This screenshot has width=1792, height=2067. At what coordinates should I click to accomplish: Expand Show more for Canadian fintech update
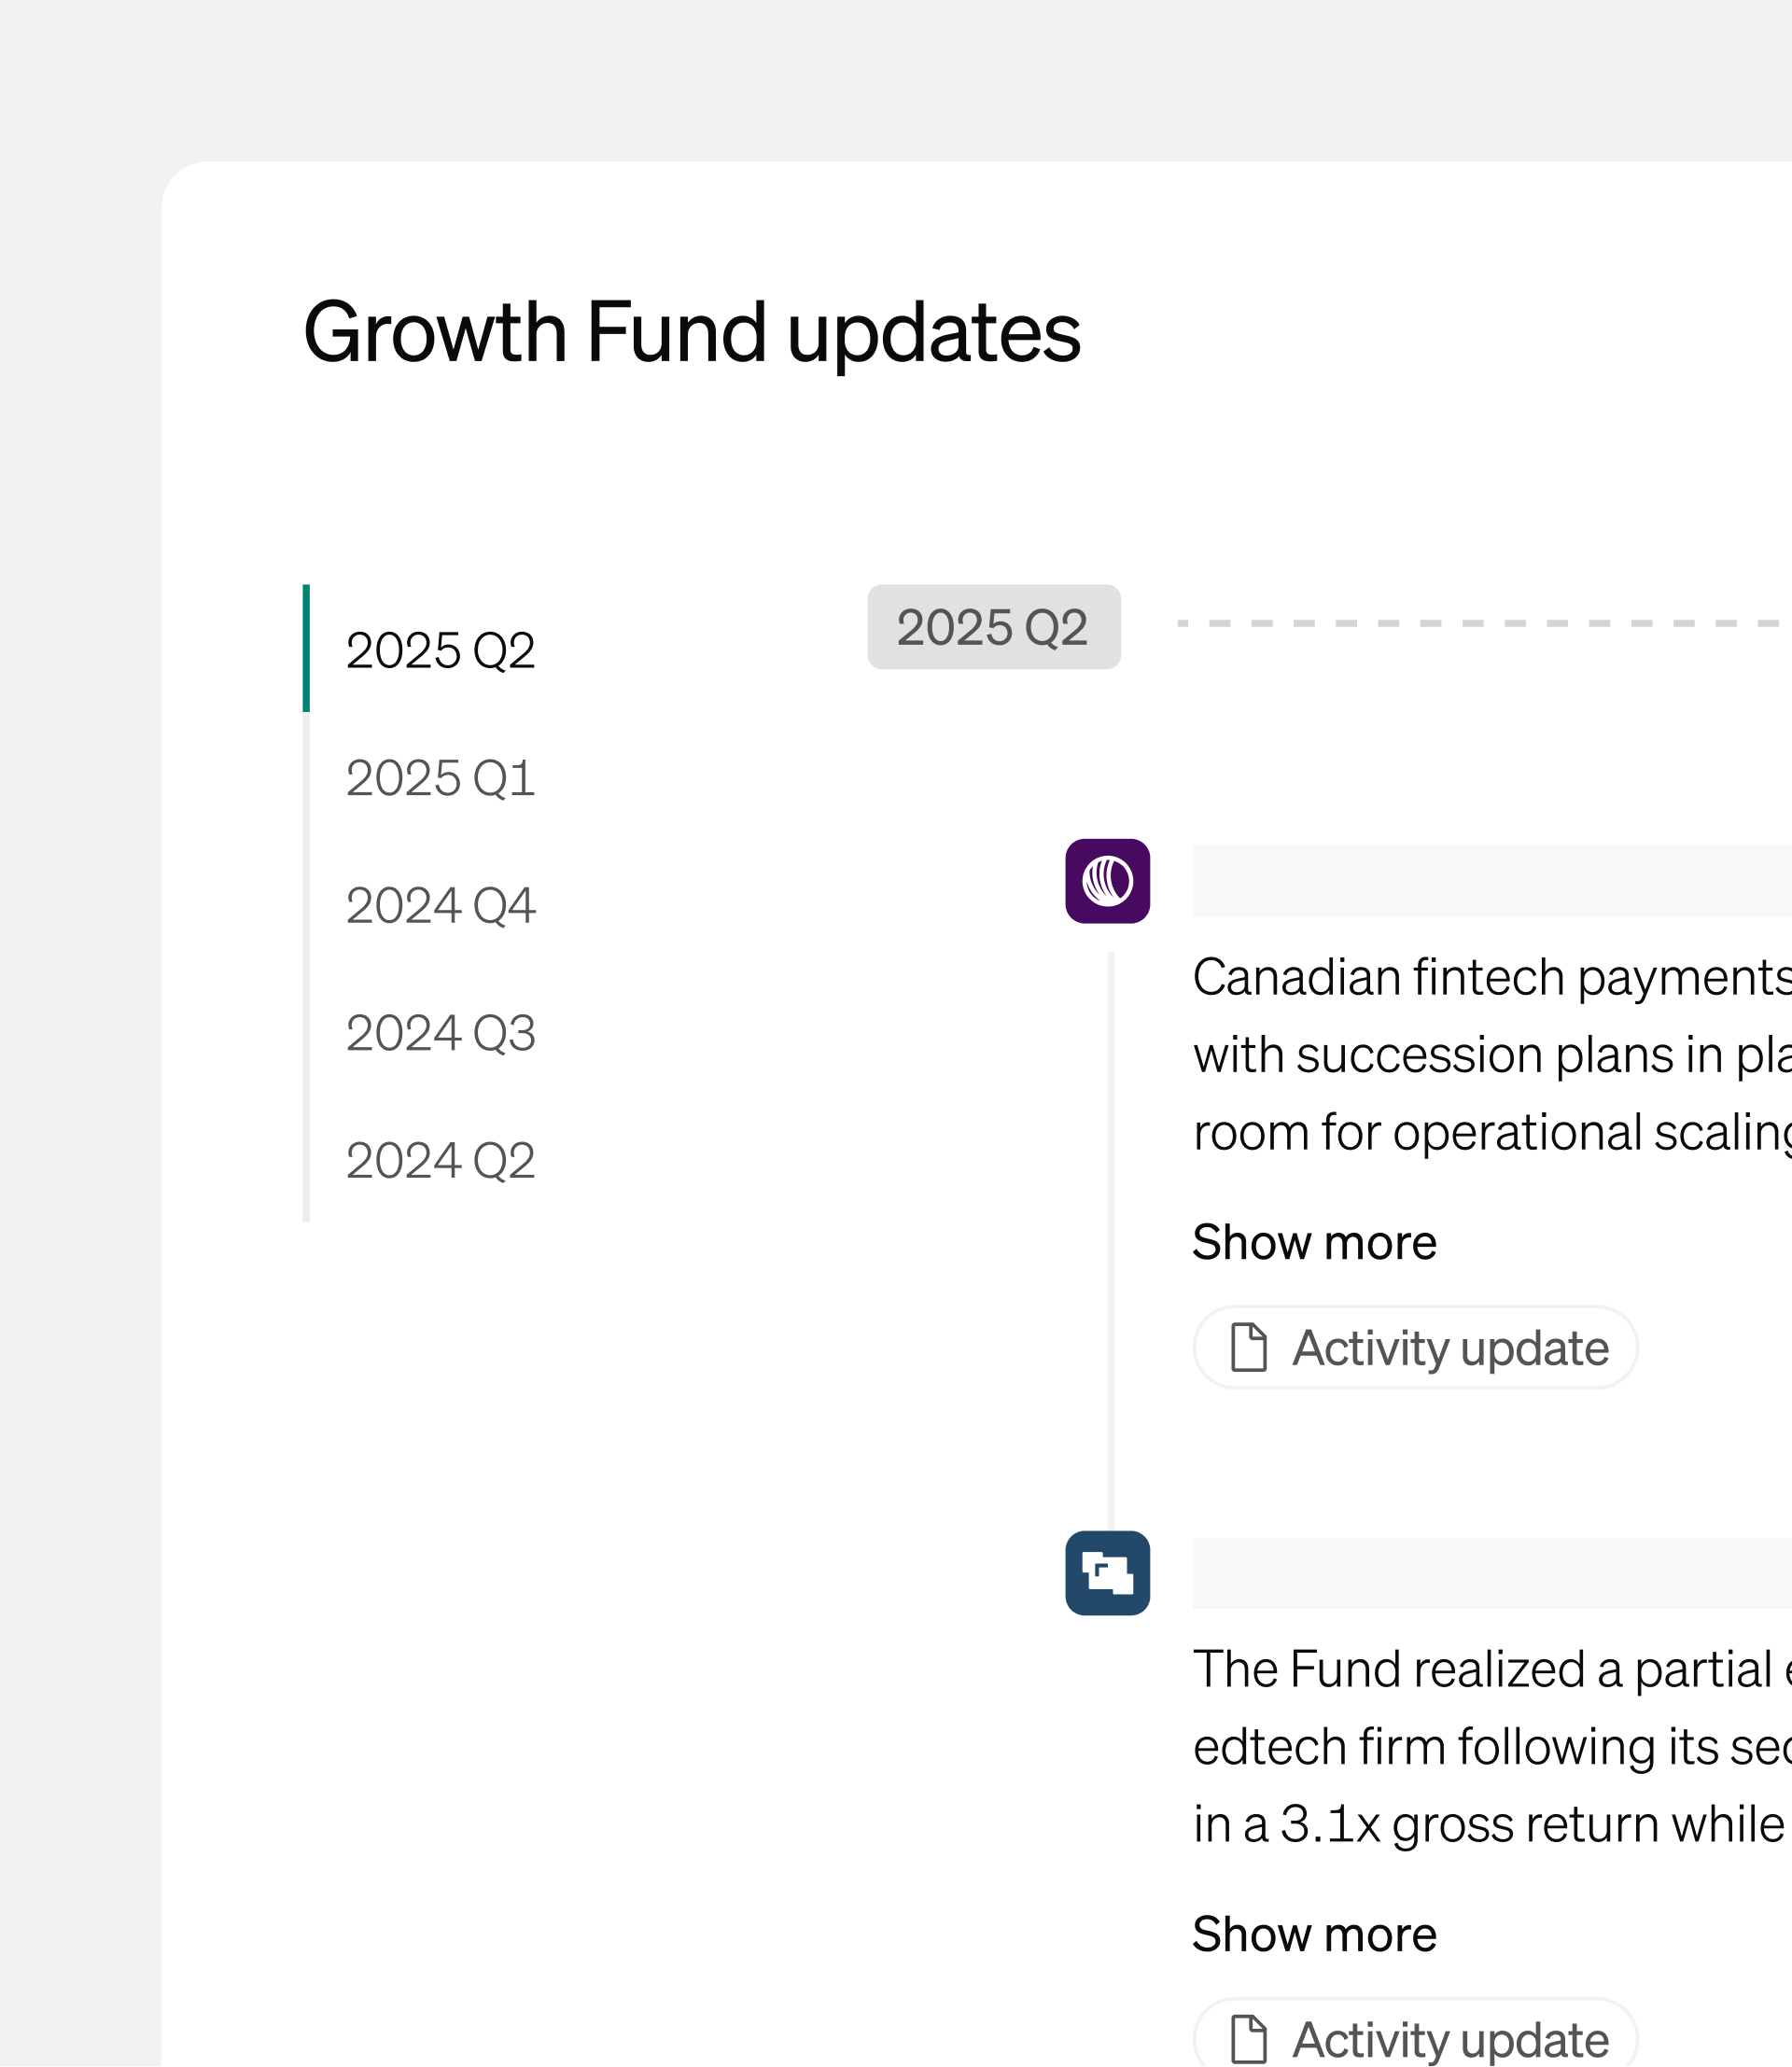(1314, 1242)
